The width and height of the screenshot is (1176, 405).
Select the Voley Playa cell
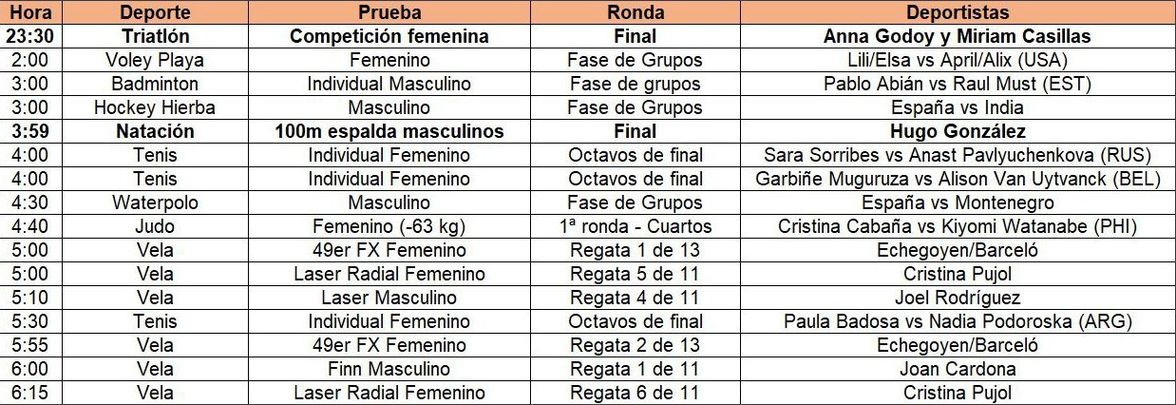tap(155, 60)
